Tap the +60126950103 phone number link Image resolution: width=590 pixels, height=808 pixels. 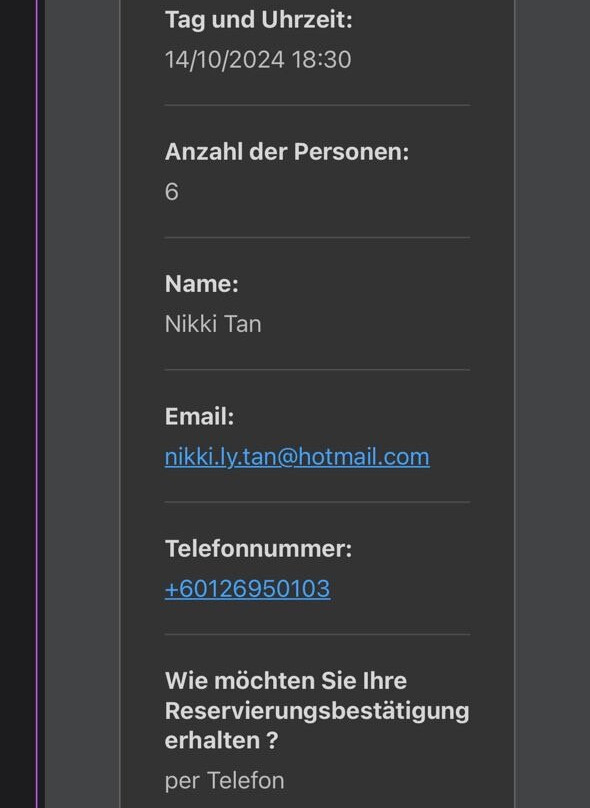(247, 589)
